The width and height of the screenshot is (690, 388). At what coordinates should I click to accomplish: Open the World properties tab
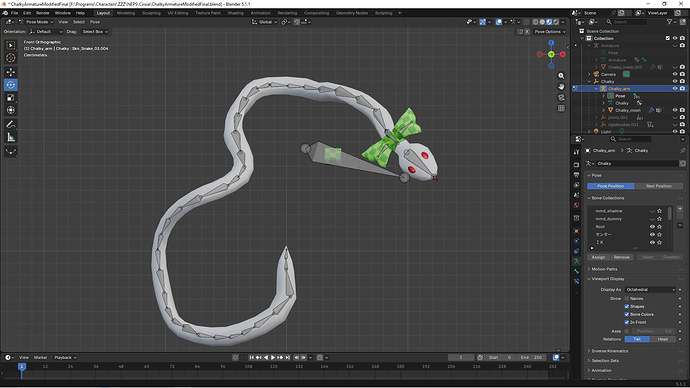576,205
